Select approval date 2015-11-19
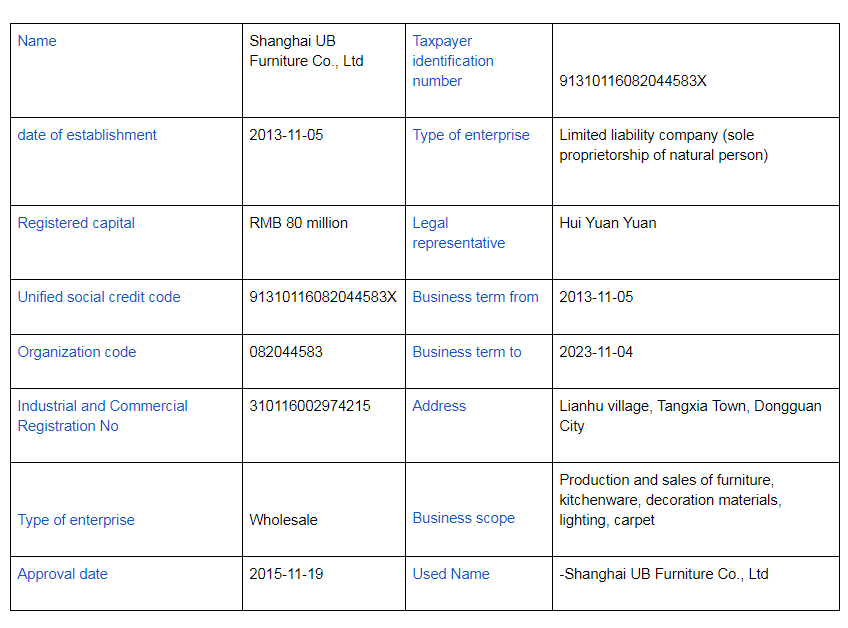The height and width of the screenshot is (628, 848). pyautogui.click(x=286, y=574)
